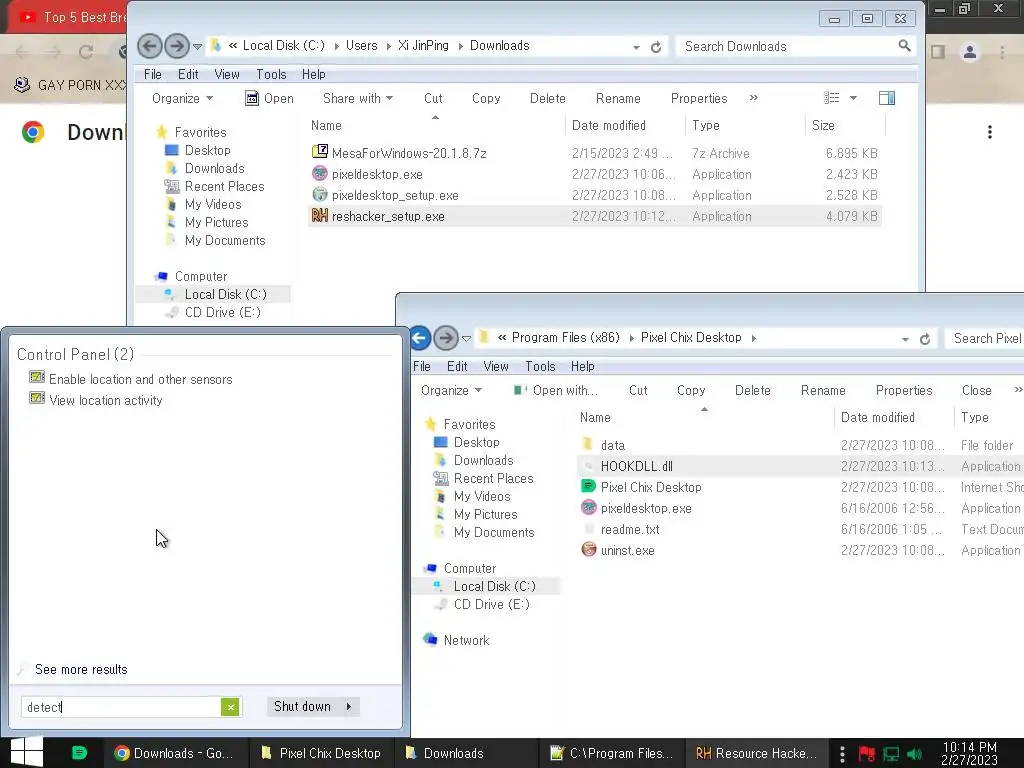Open Help menu in Pixel Chix window
This screenshot has height=768, width=1024.
click(583, 366)
